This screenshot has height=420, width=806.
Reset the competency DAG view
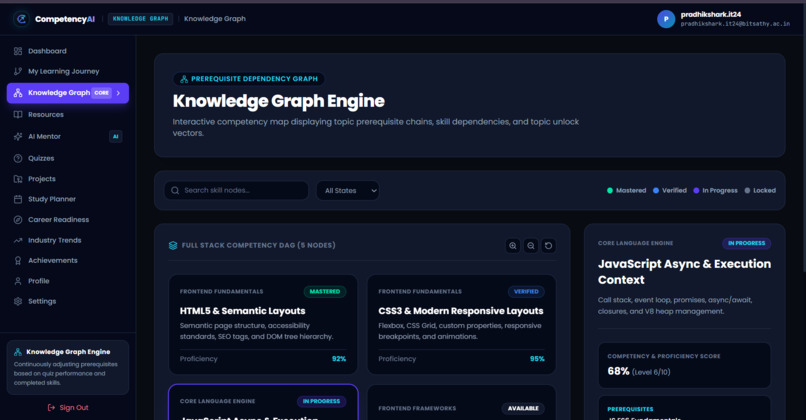pyautogui.click(x=548, y=246)
